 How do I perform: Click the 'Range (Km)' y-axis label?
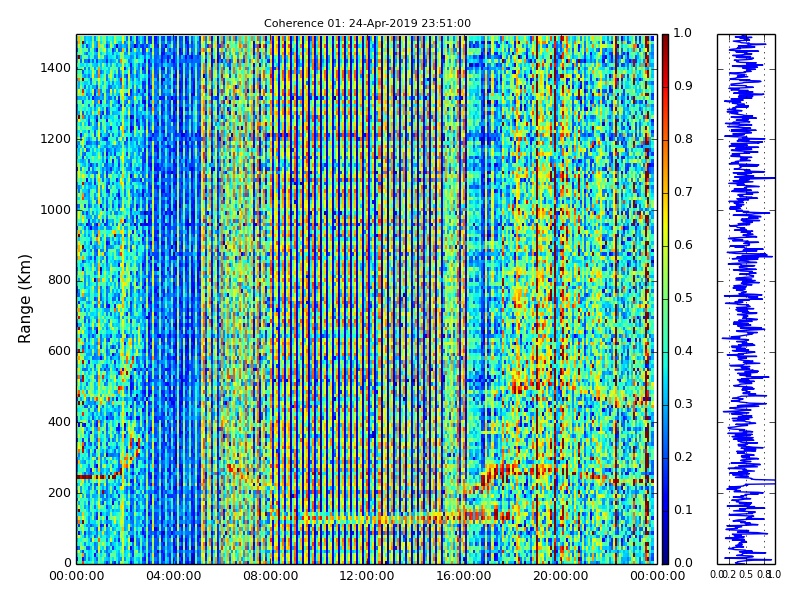(x=24, y=299)
